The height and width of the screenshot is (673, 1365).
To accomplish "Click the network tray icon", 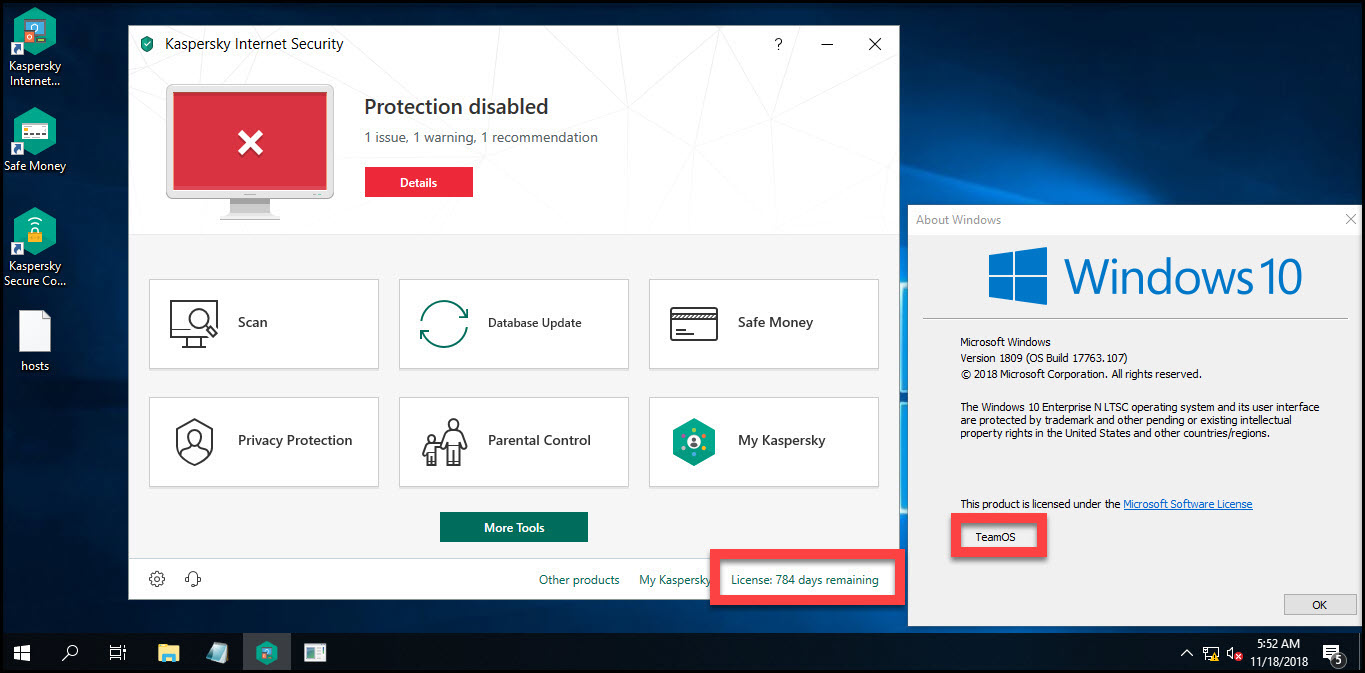I will [x=1210, y=653].
